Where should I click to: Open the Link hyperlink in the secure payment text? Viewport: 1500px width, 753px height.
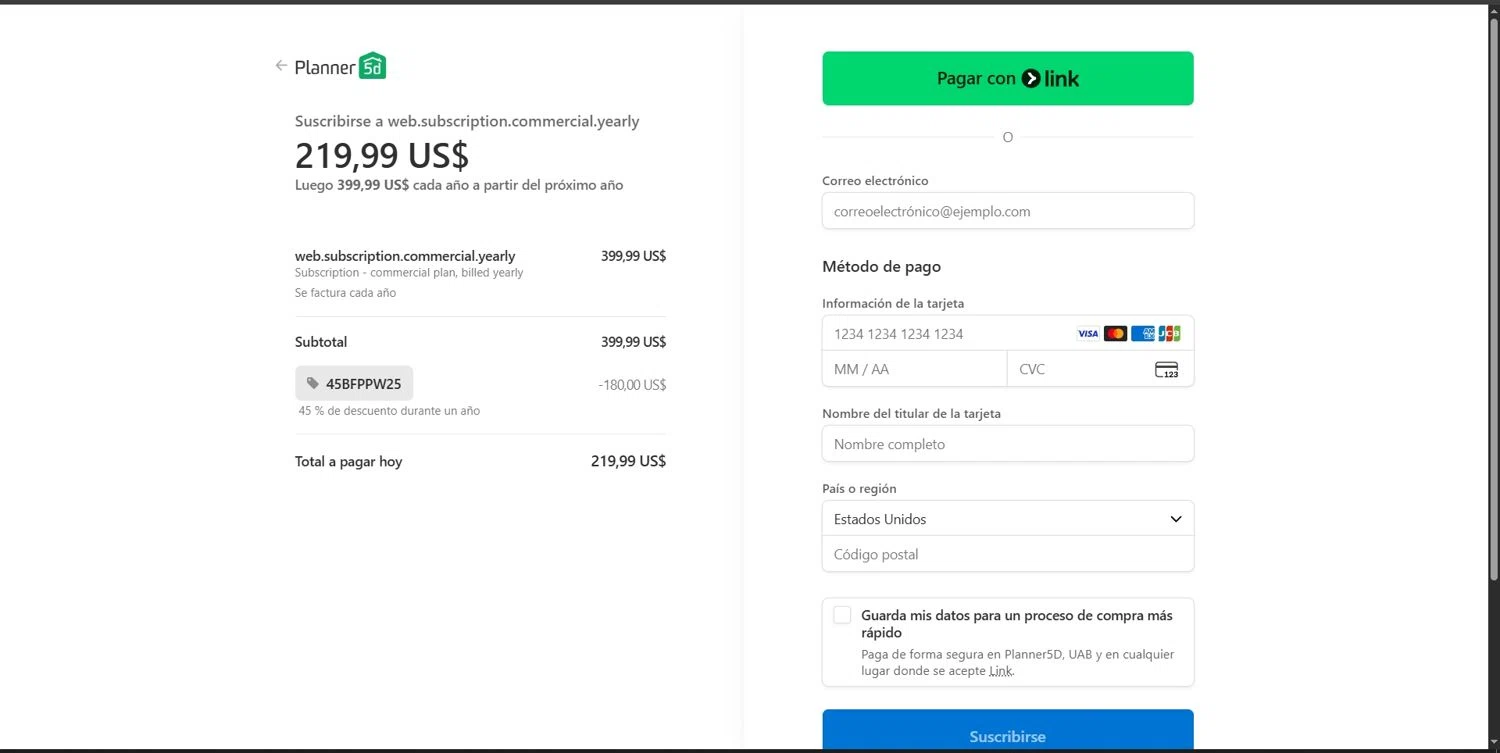click(1000, 671)
